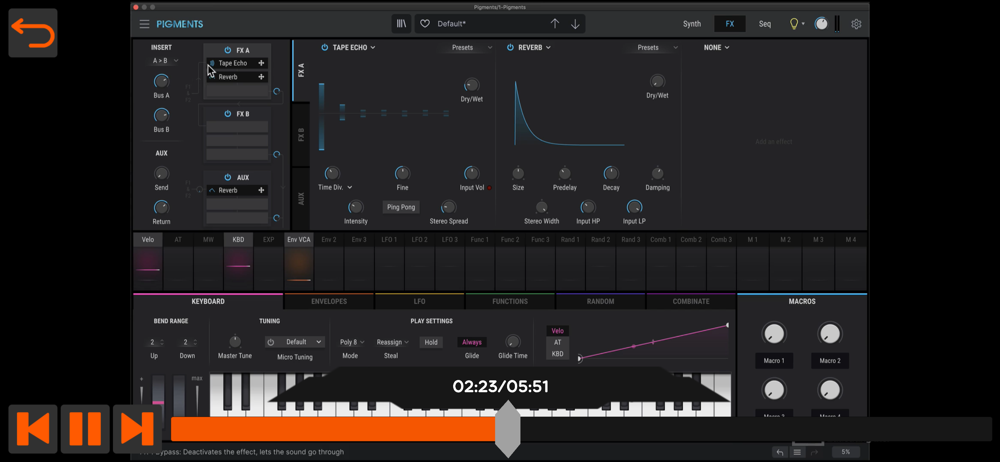Bypass the Tape Echo effect power button

[x=324, y=47]
